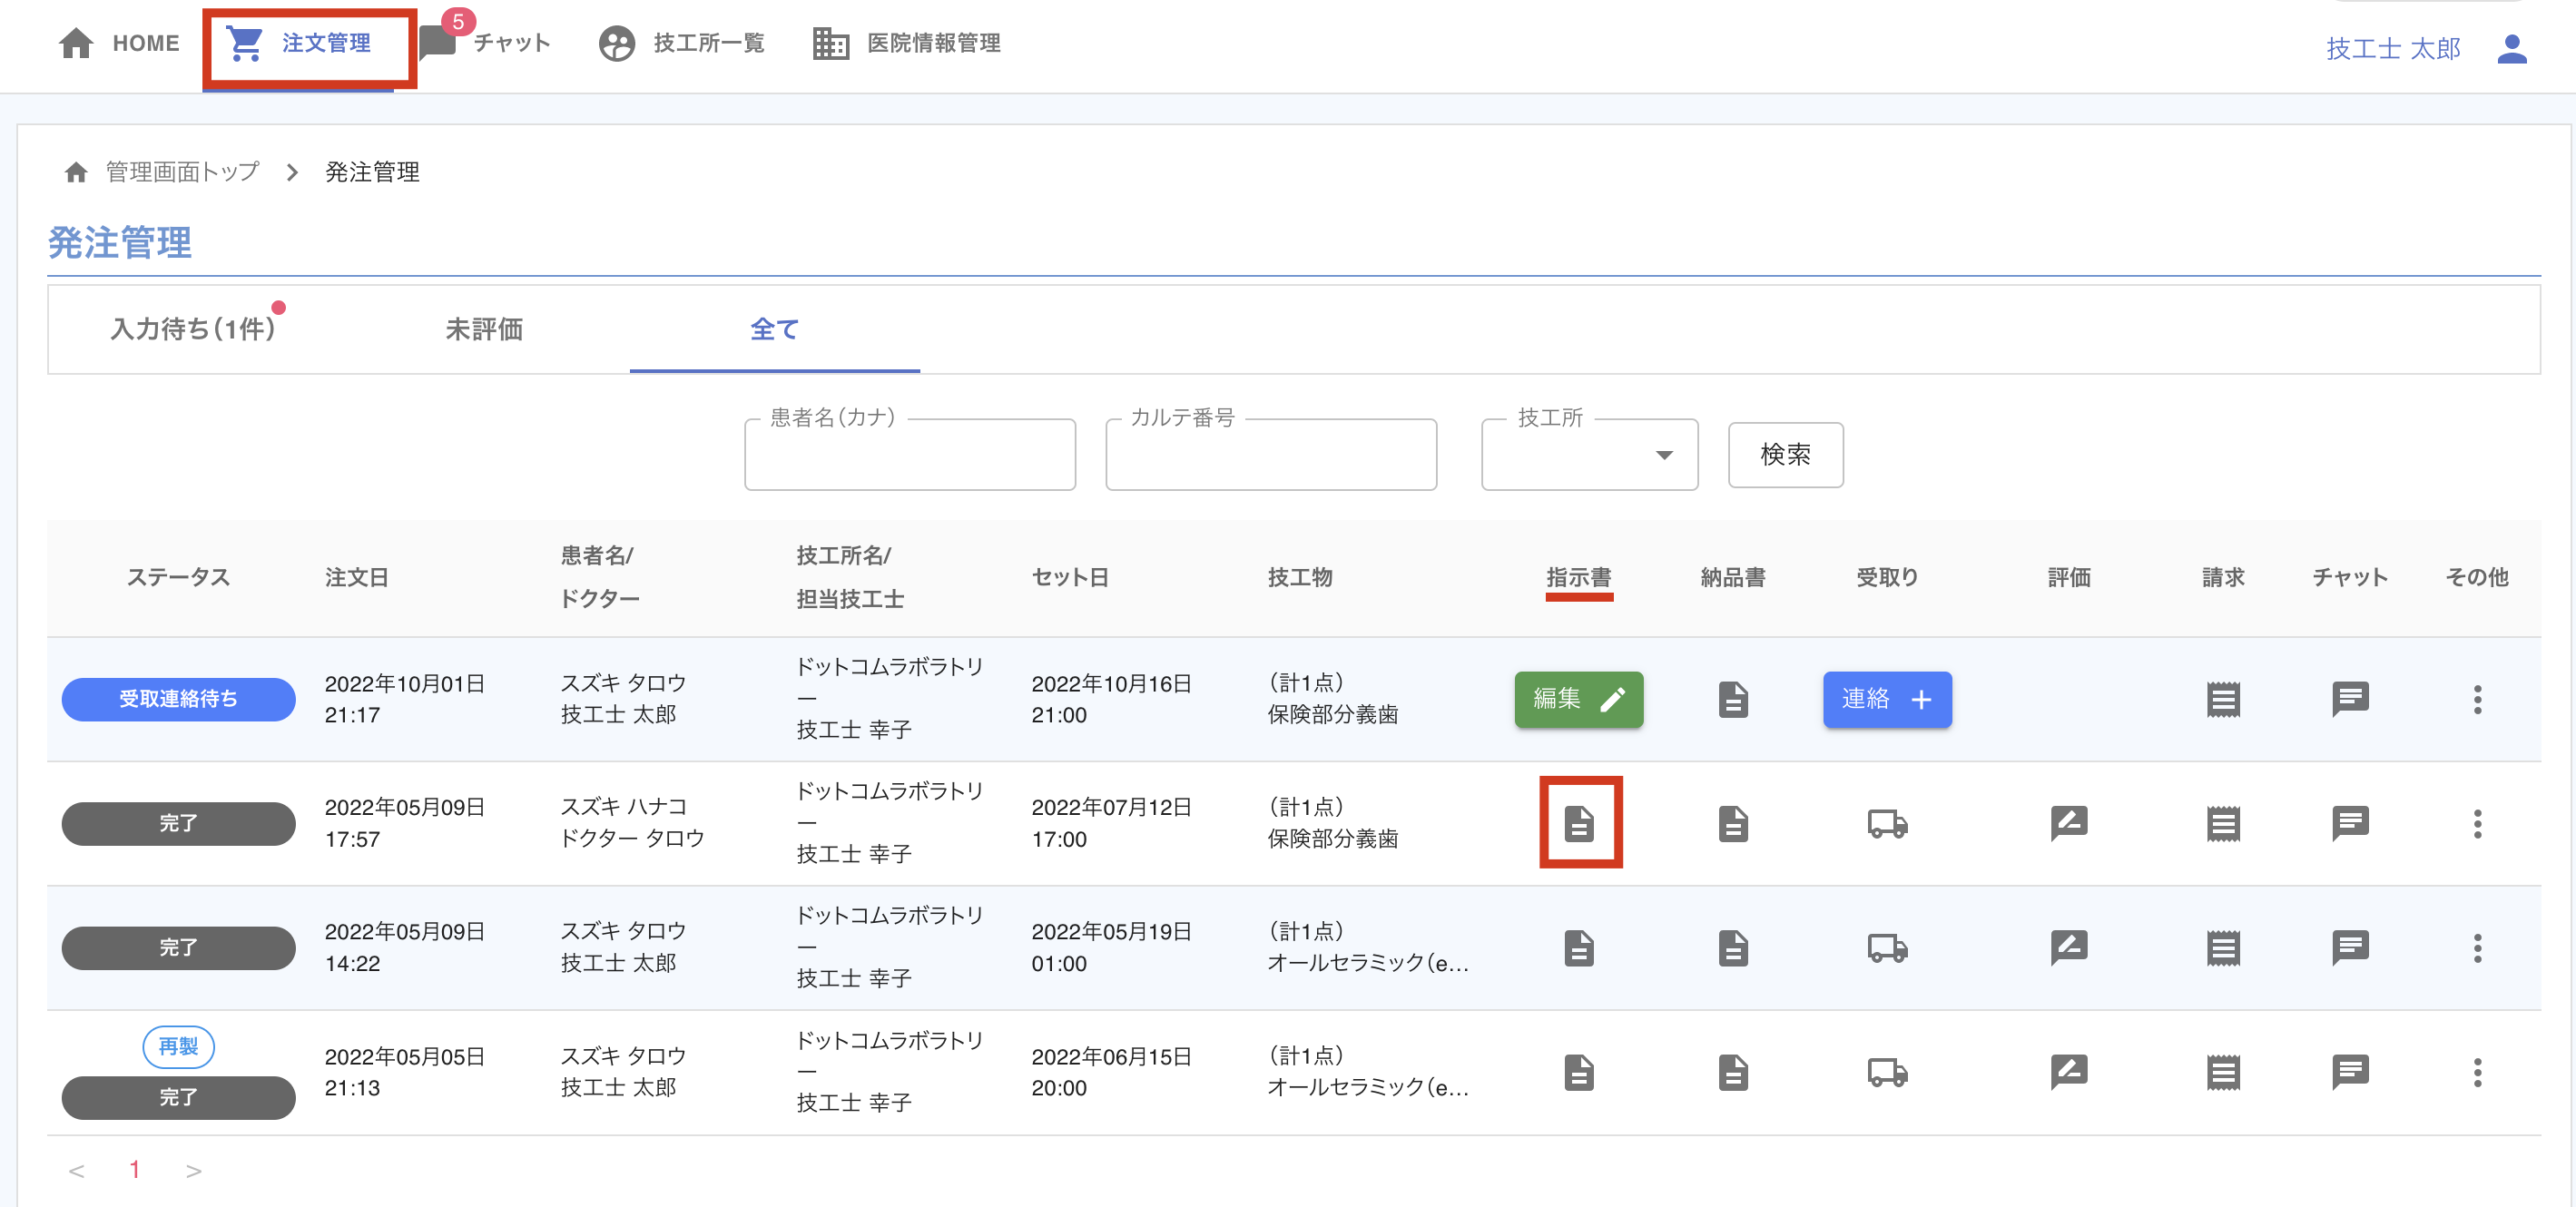Switch to 未評価 tab
2576x1207 pixels.
(x=483, y=329)
